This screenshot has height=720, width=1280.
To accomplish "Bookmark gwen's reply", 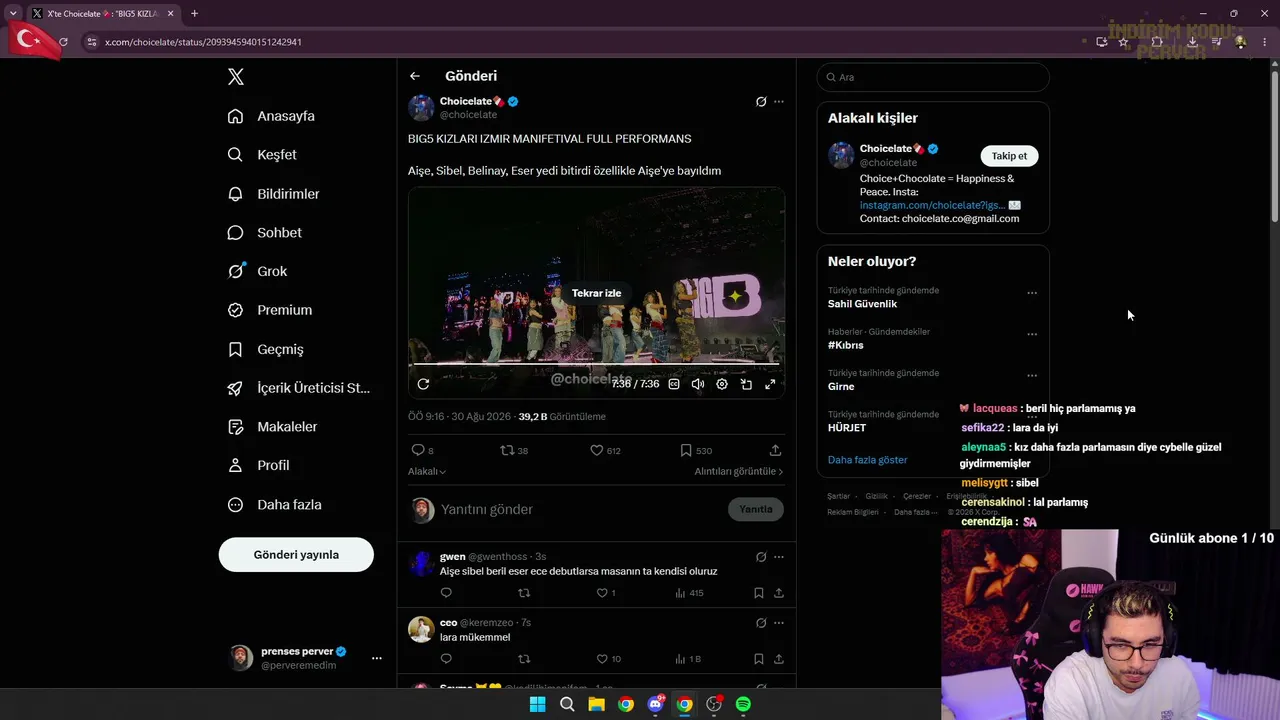I will 759,593.
